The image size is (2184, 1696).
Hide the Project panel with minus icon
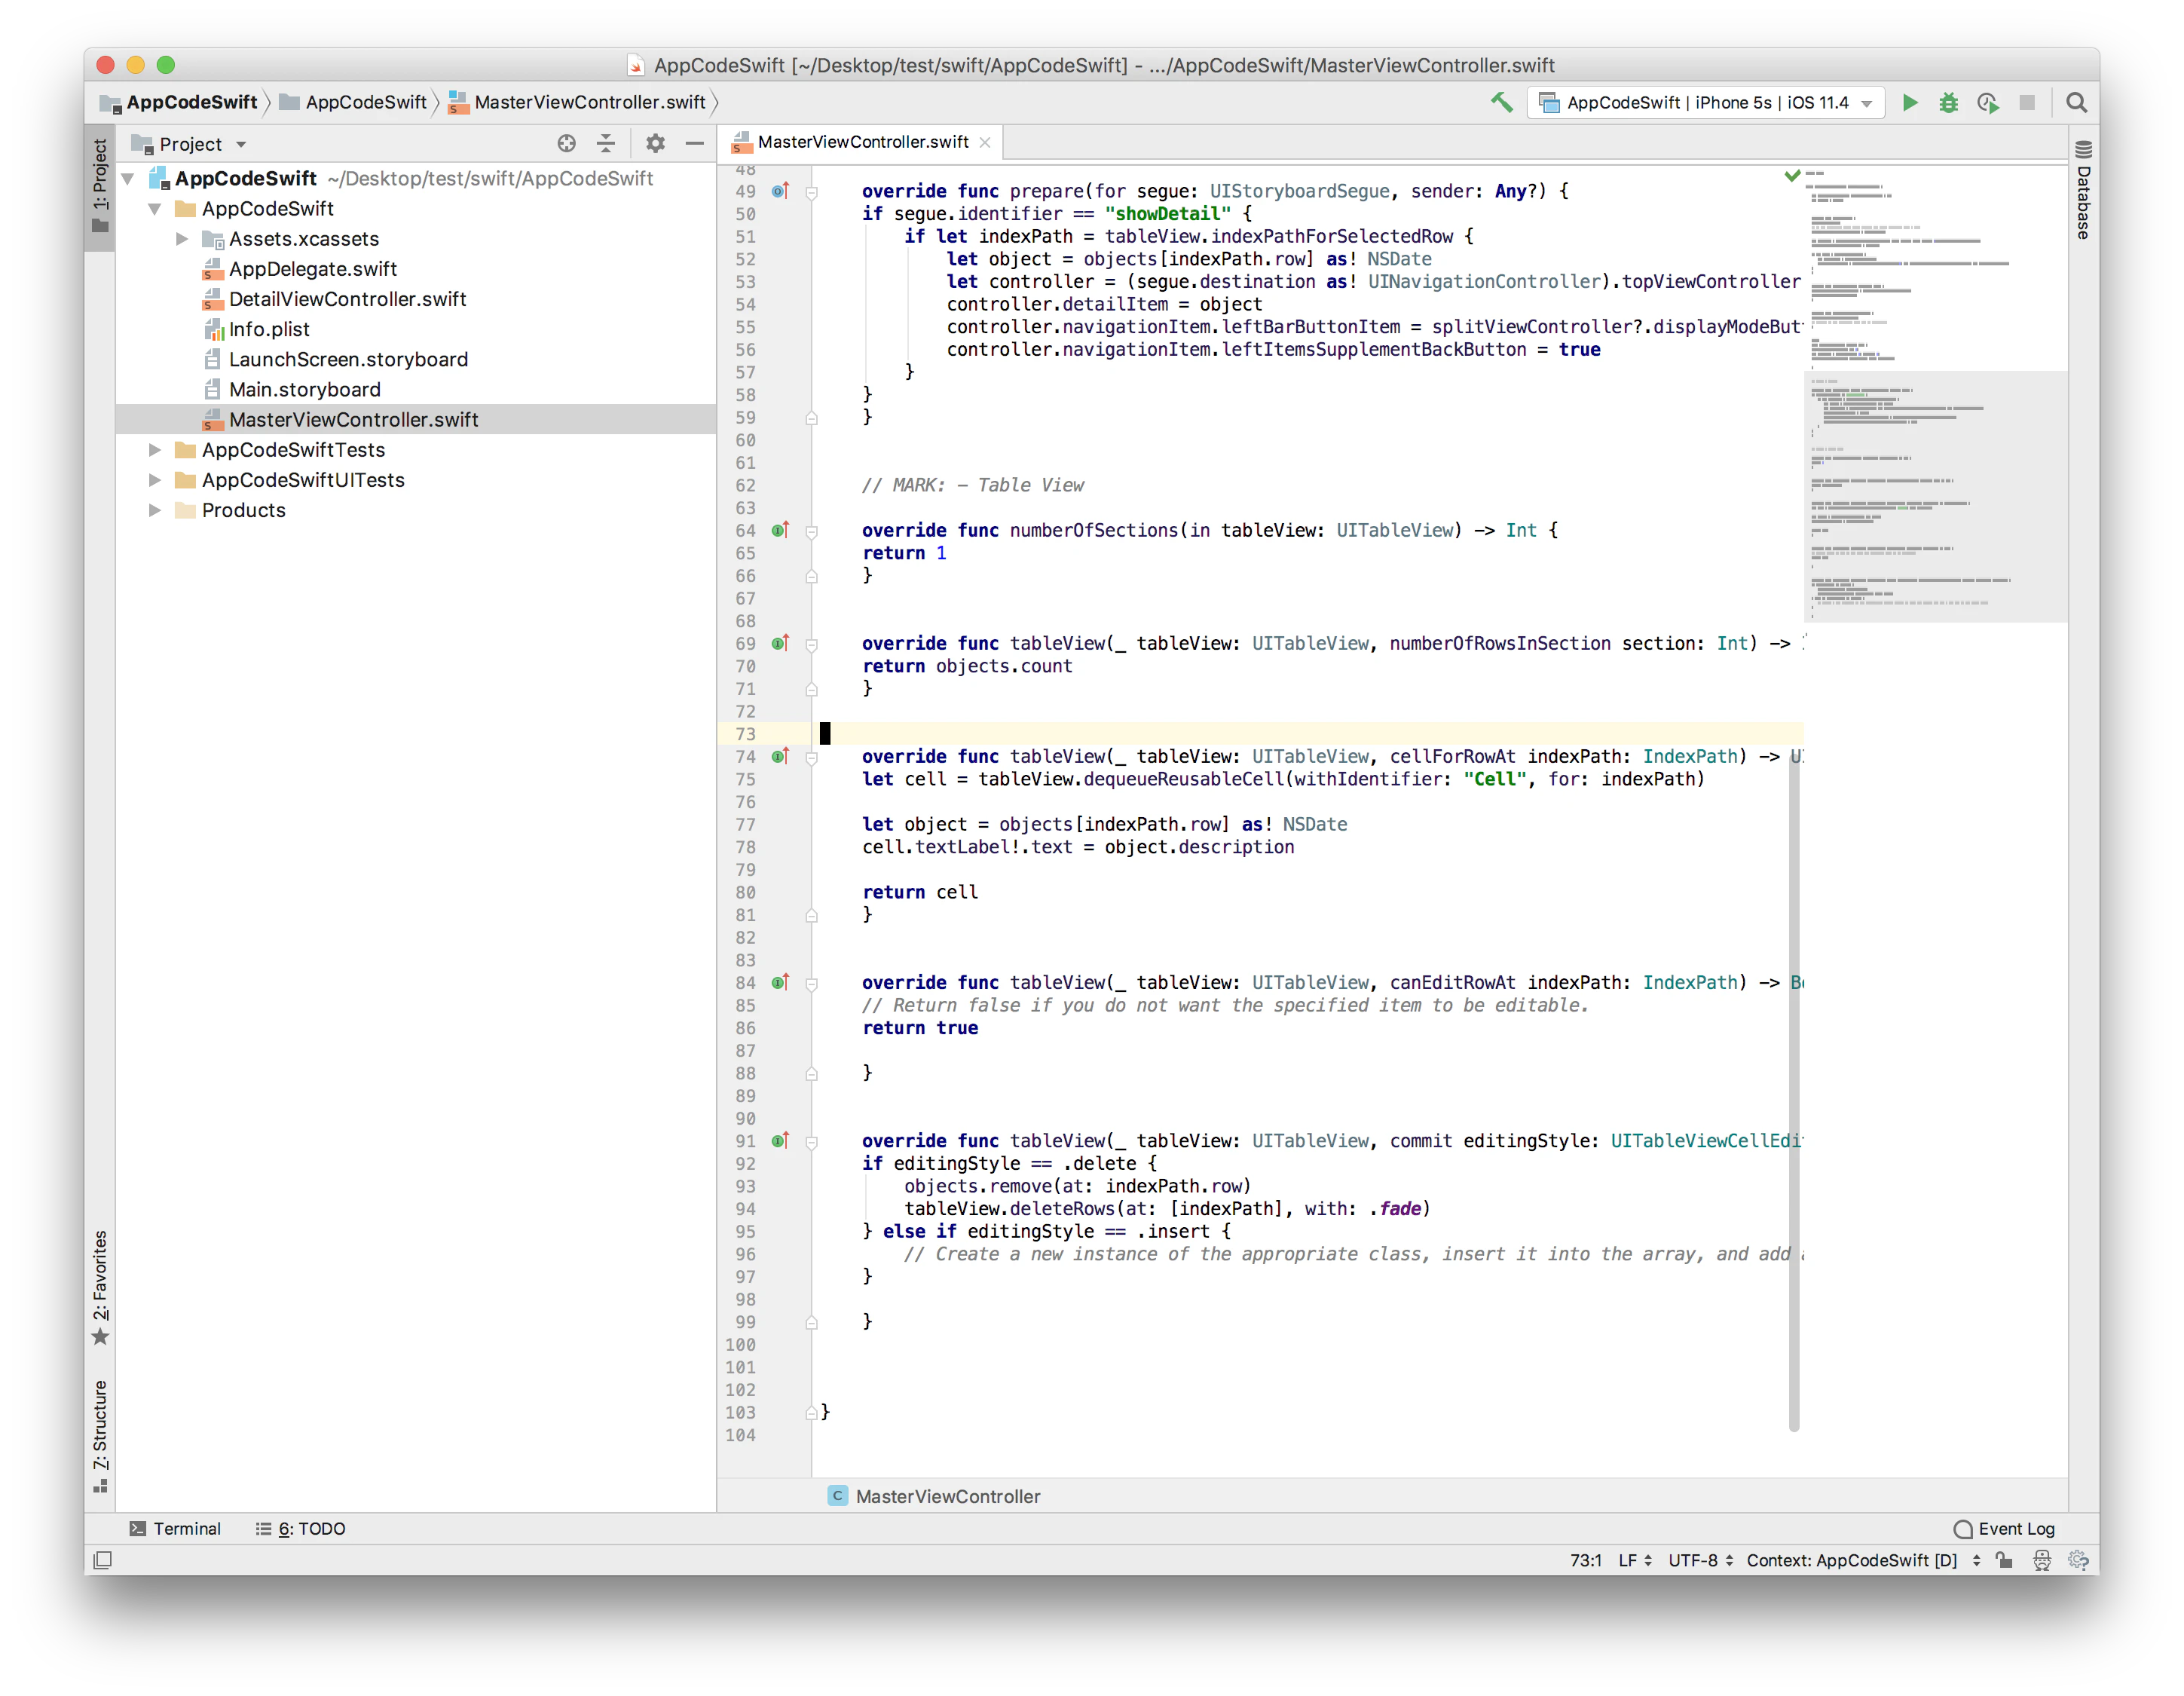pos(694,143)
